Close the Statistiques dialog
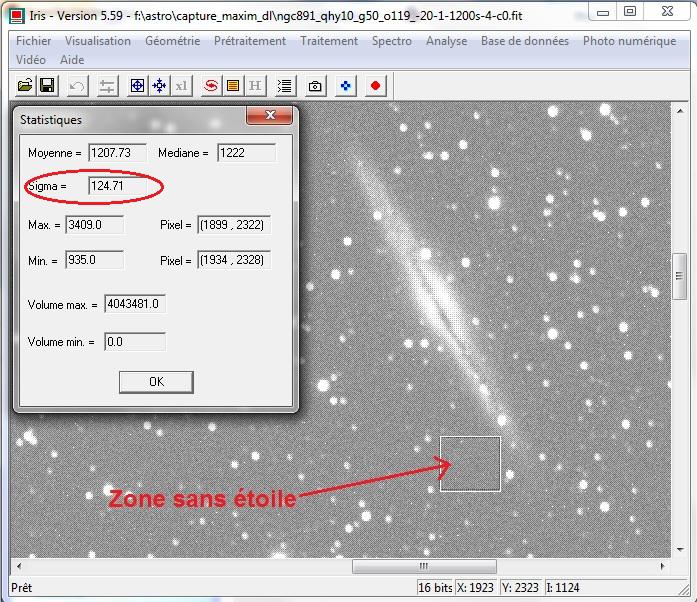This screenshot has width=697, height=602. tap(269, 115)
